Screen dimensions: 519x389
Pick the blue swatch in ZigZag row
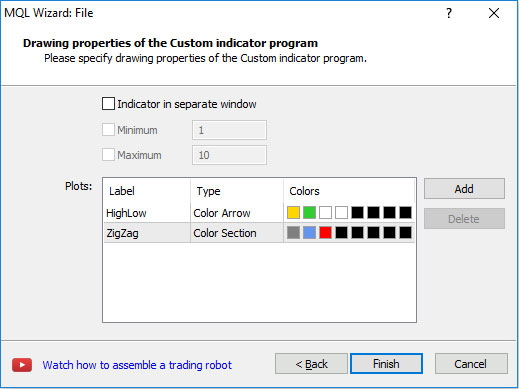[x=309, y=233]
